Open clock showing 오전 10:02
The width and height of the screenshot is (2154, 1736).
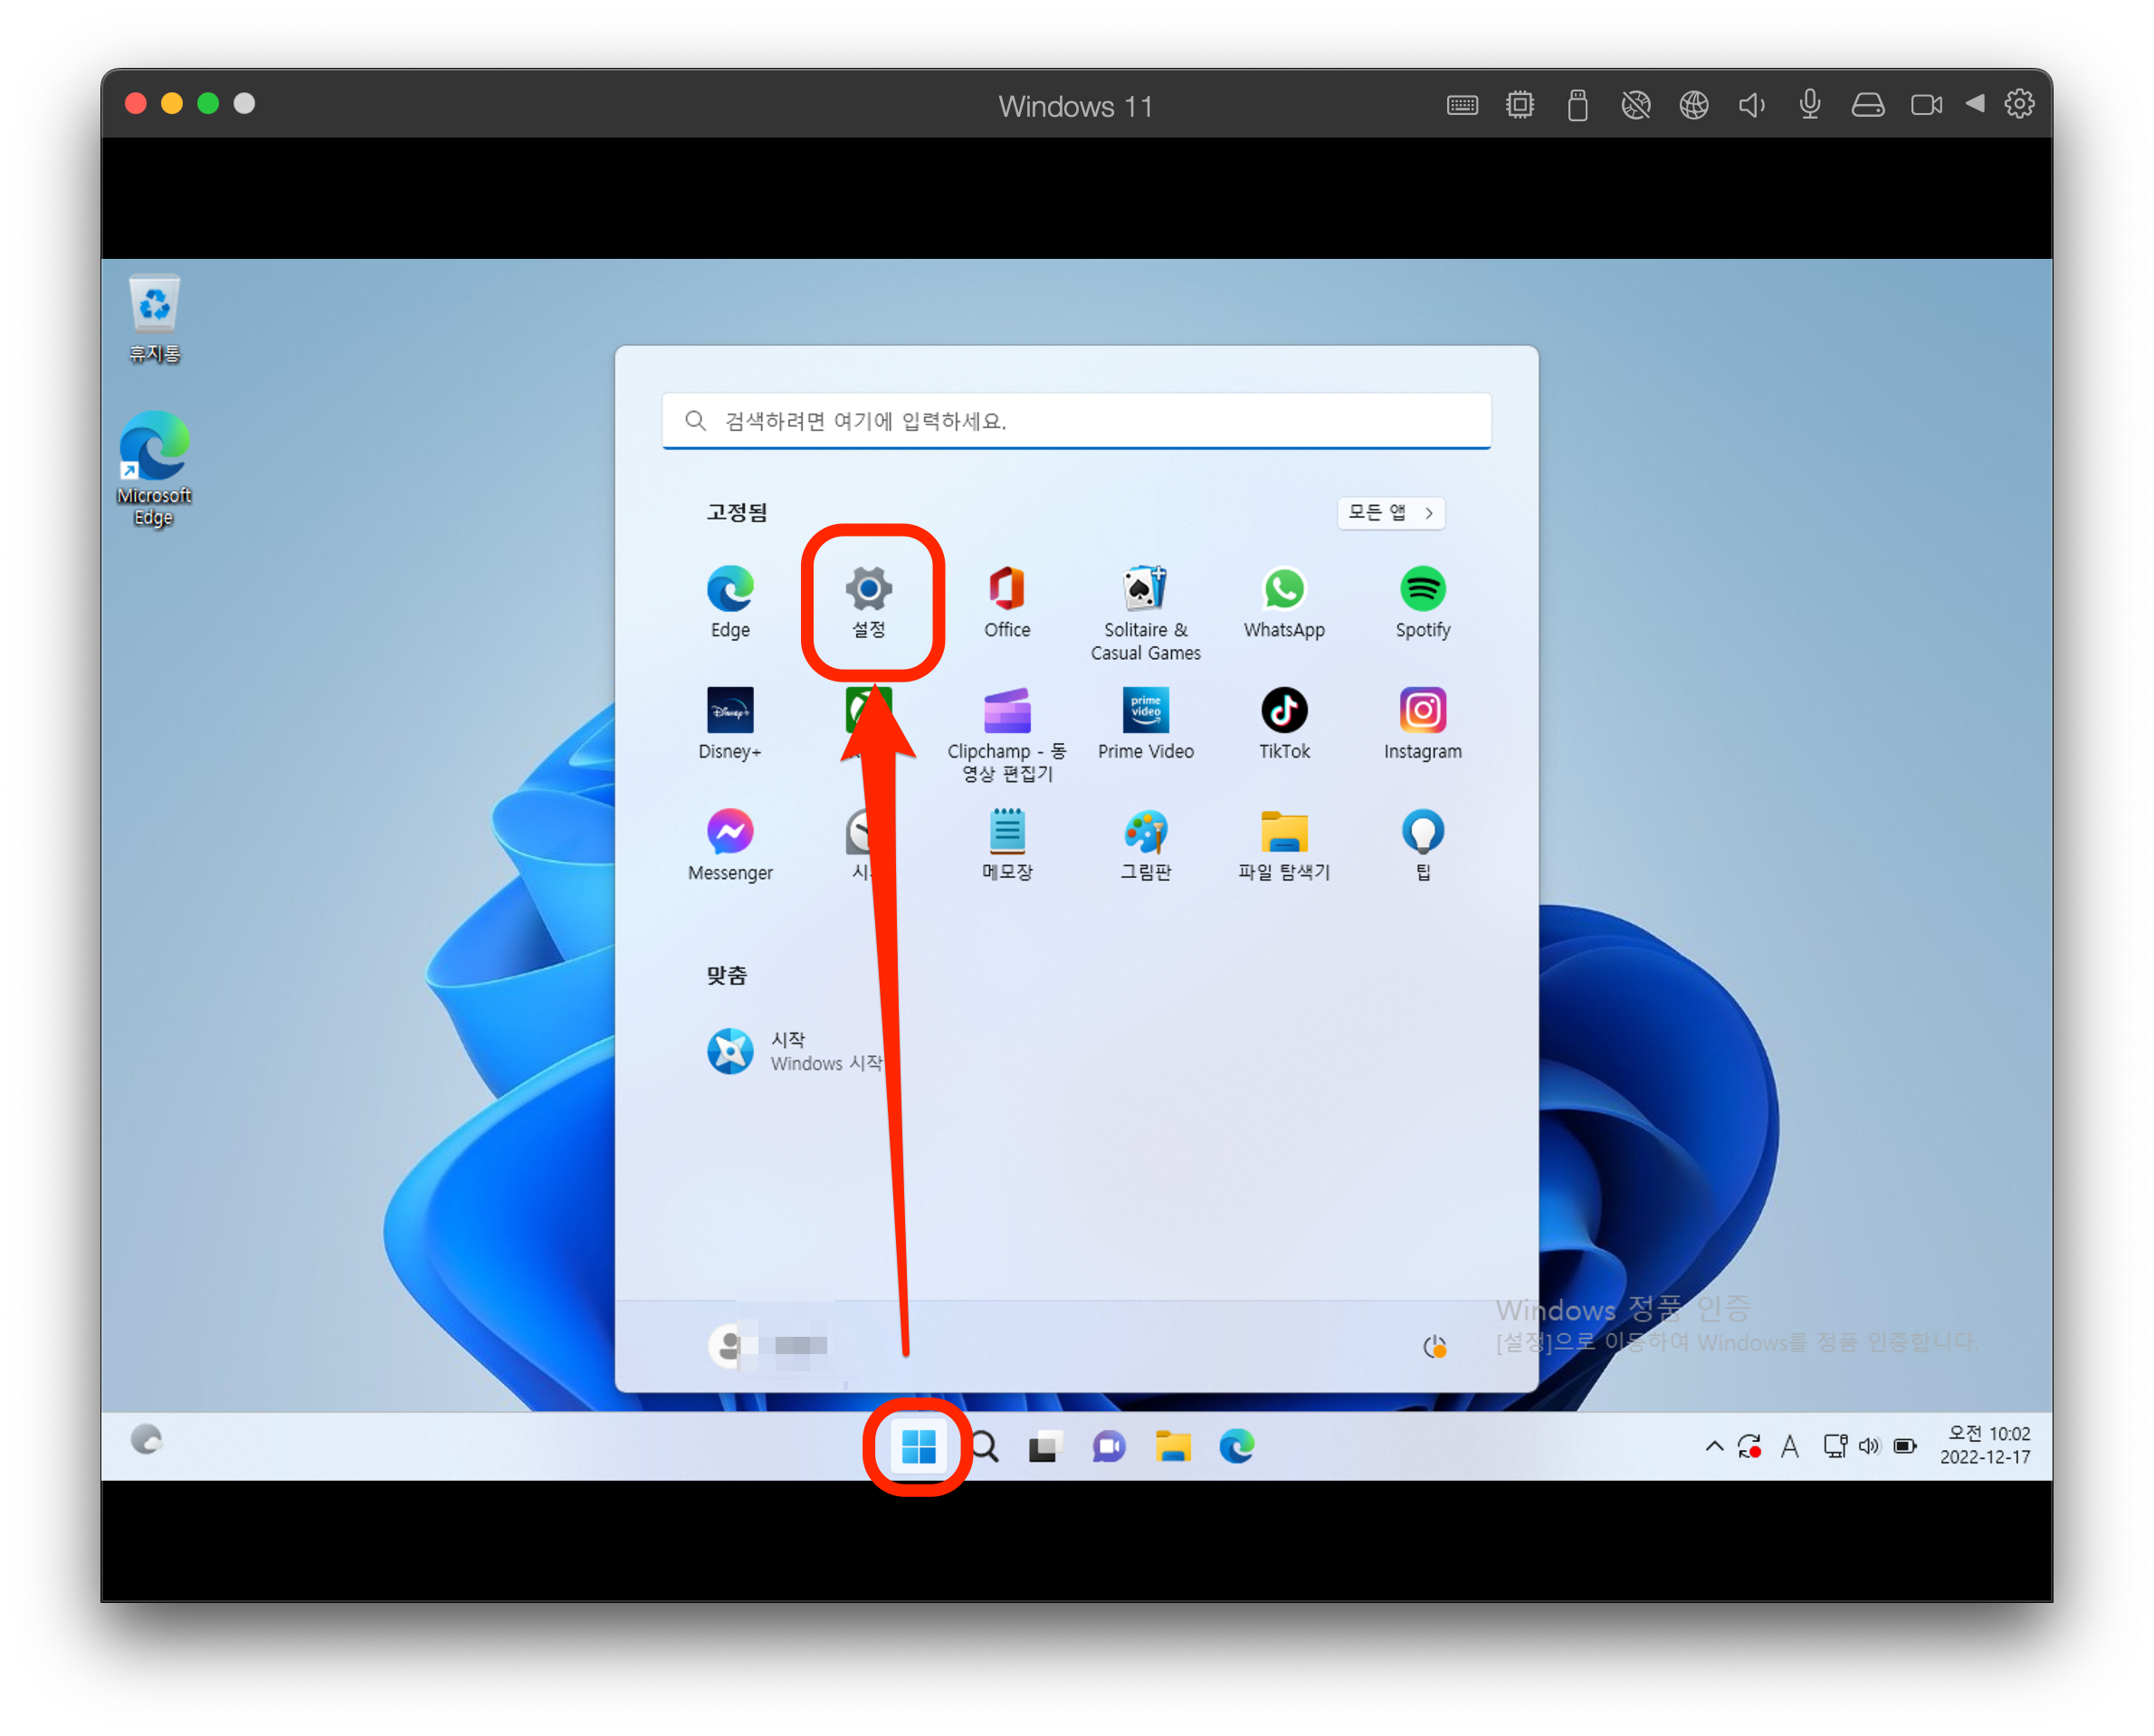click(1985, 1445)
